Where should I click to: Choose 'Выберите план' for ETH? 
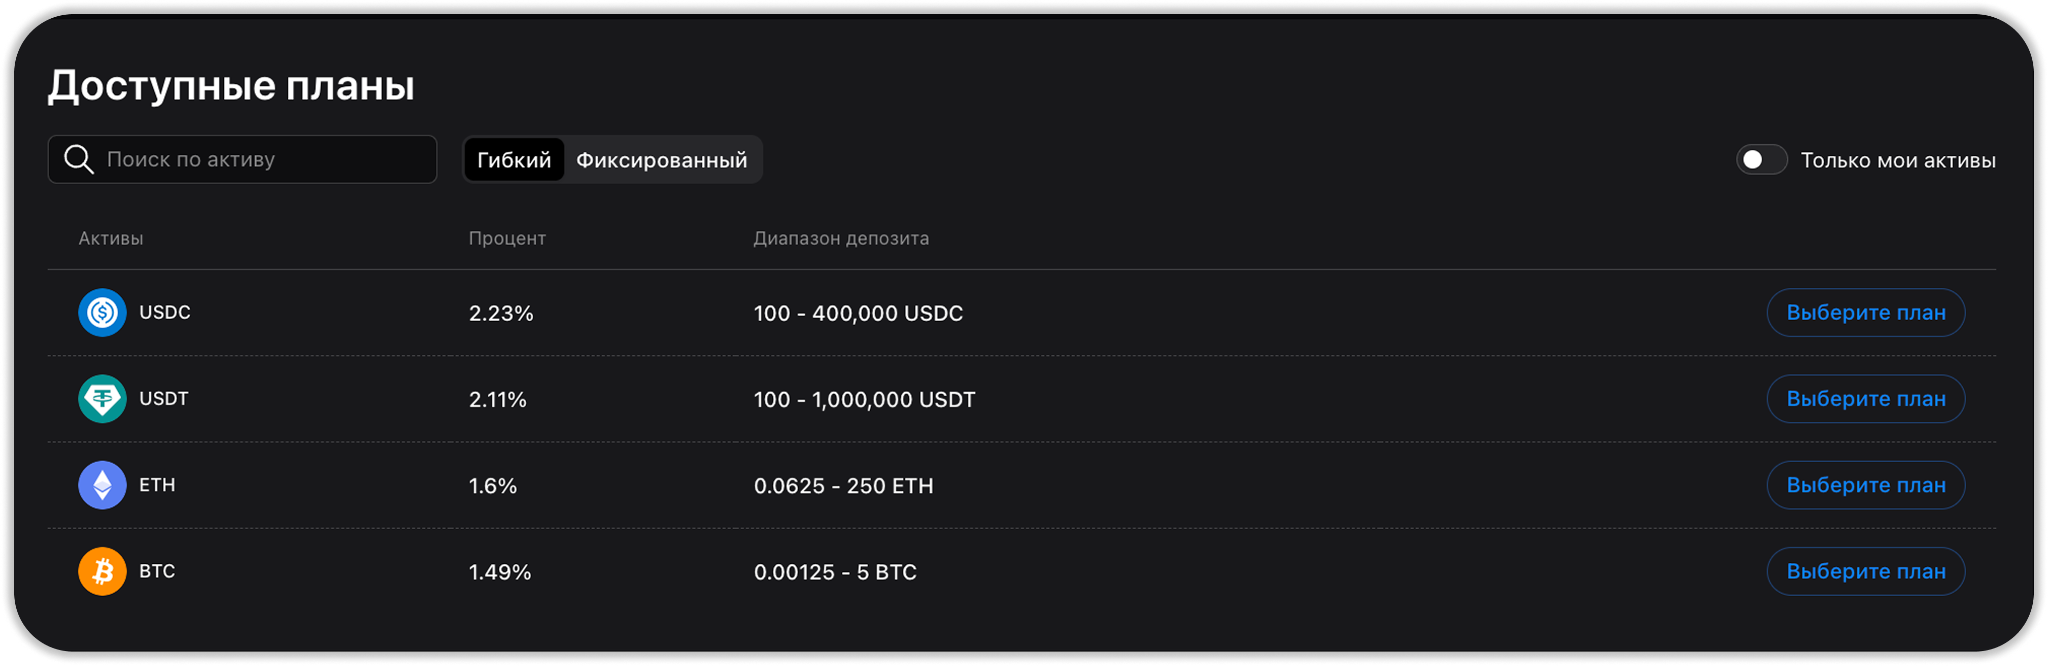[x=1865, y=485]
